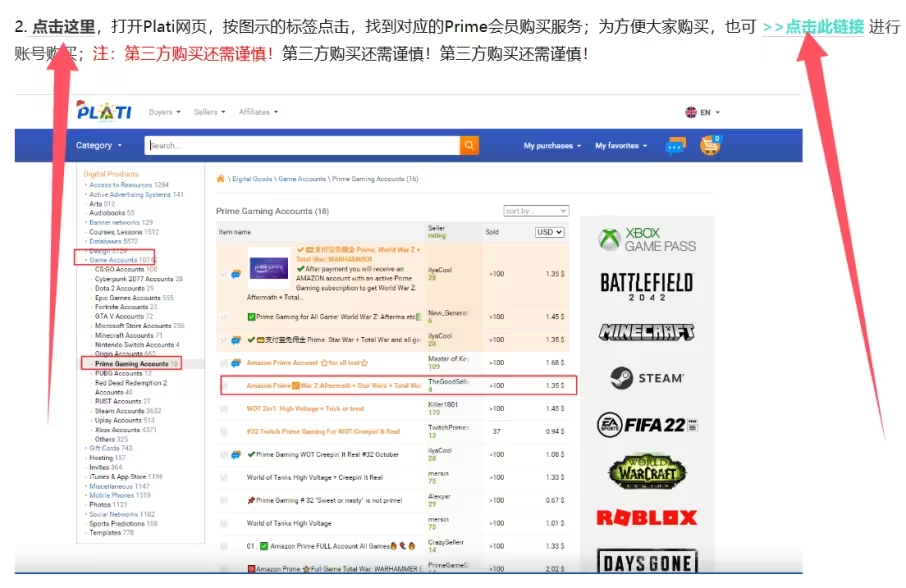Click chat icon in WOT Creepin' #32 October row
The width and height of the screenshot is (906, 588).
point(236,455)
